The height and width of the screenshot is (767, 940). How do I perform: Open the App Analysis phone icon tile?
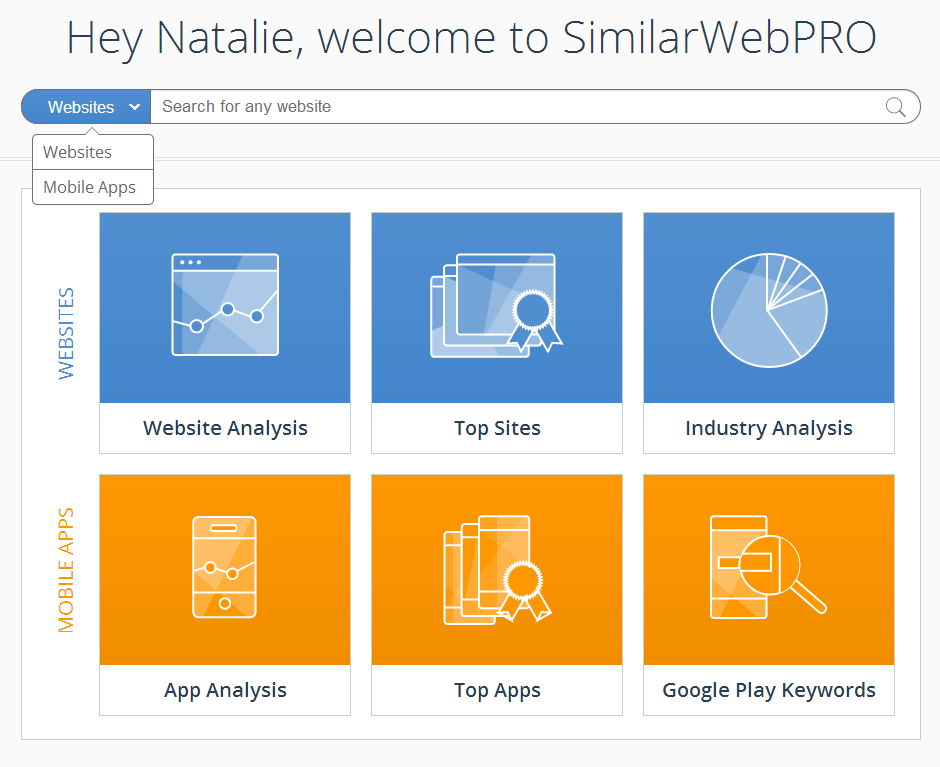coord(225,567)
